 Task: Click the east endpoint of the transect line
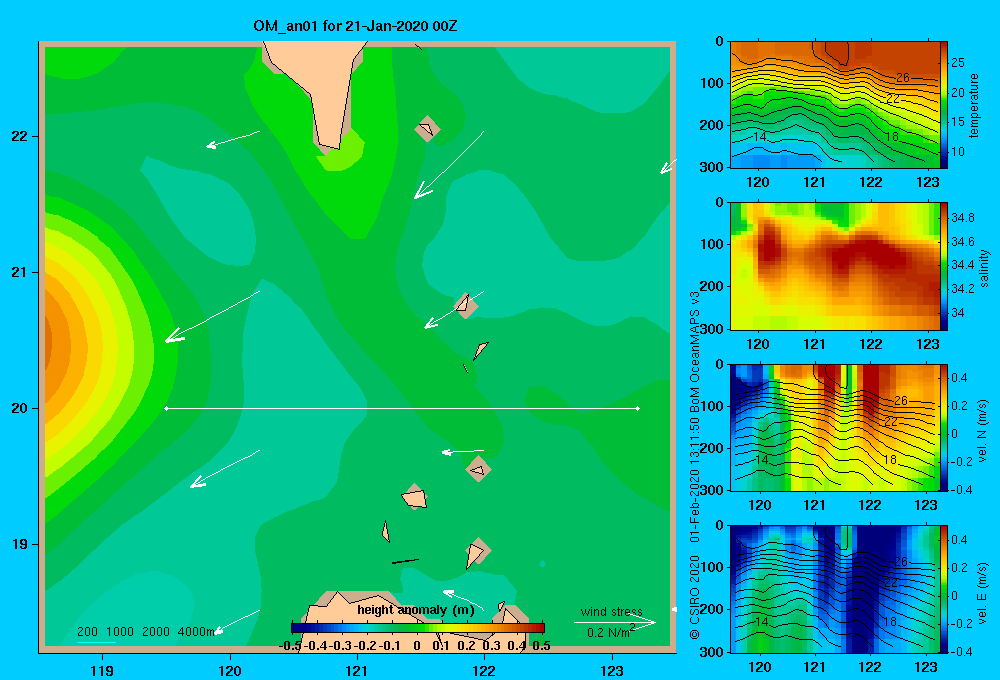click(x=638, y=408)
